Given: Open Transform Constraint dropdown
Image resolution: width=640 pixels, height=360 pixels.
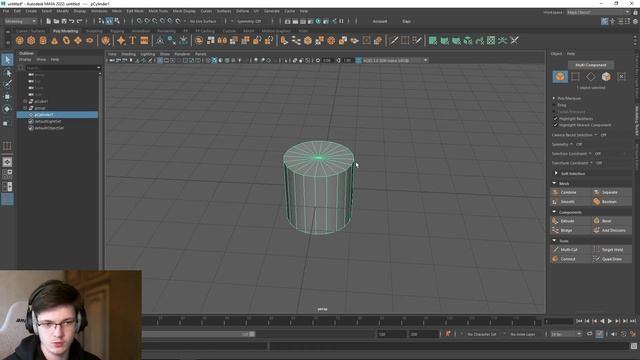Looking at the screenshot, I should click(591, 163).
